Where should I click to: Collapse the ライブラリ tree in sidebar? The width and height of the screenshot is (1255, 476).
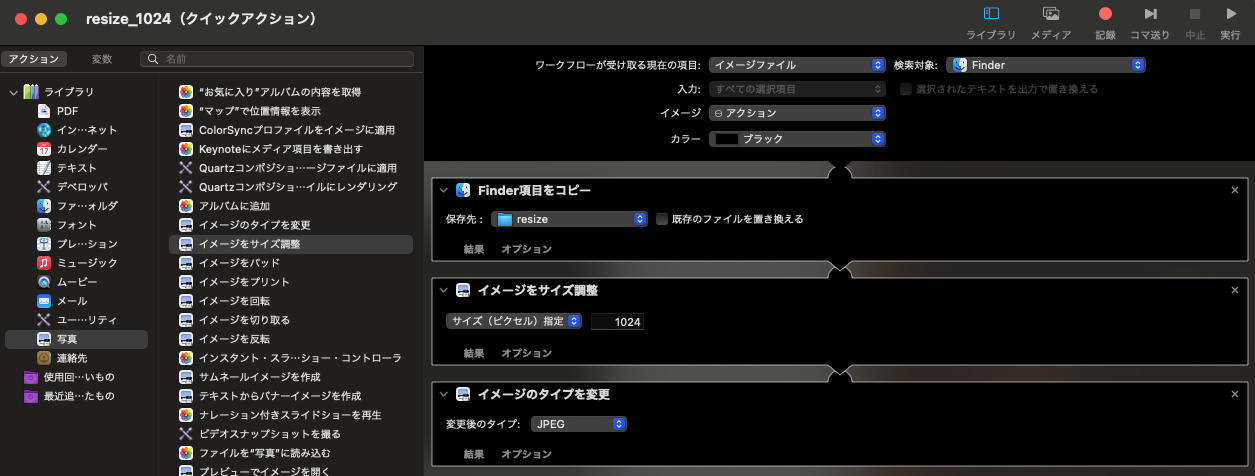13,92
